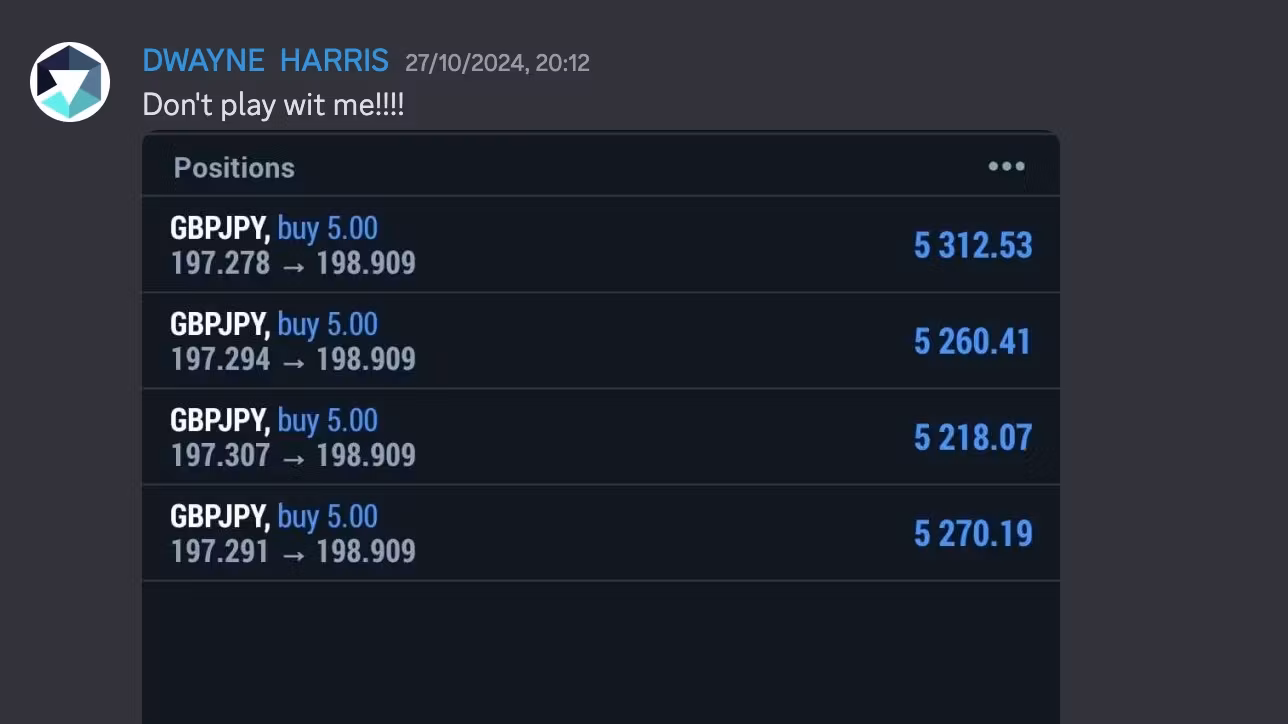Click the 5 312.53 profit value
The height and width of the screenshot is (724, 1288).
[x=972, y=245]
